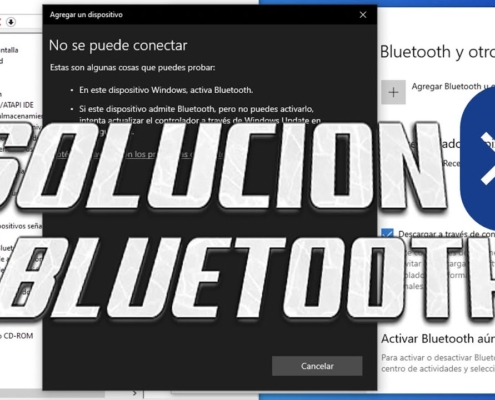This screenshot has height=400, width=495.
Task: Click the 'Bluetooth y otros' settings heading
Action: (x=437, y=52)
